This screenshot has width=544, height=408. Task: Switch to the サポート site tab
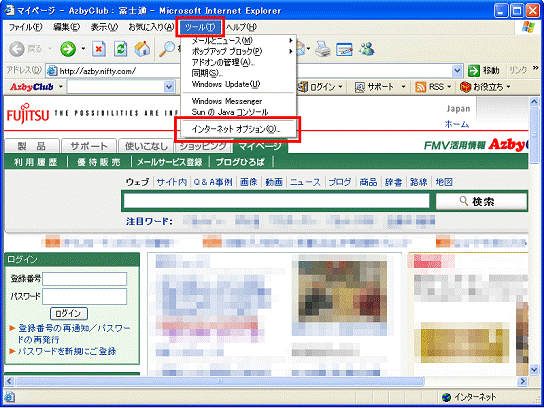point(89,146)
